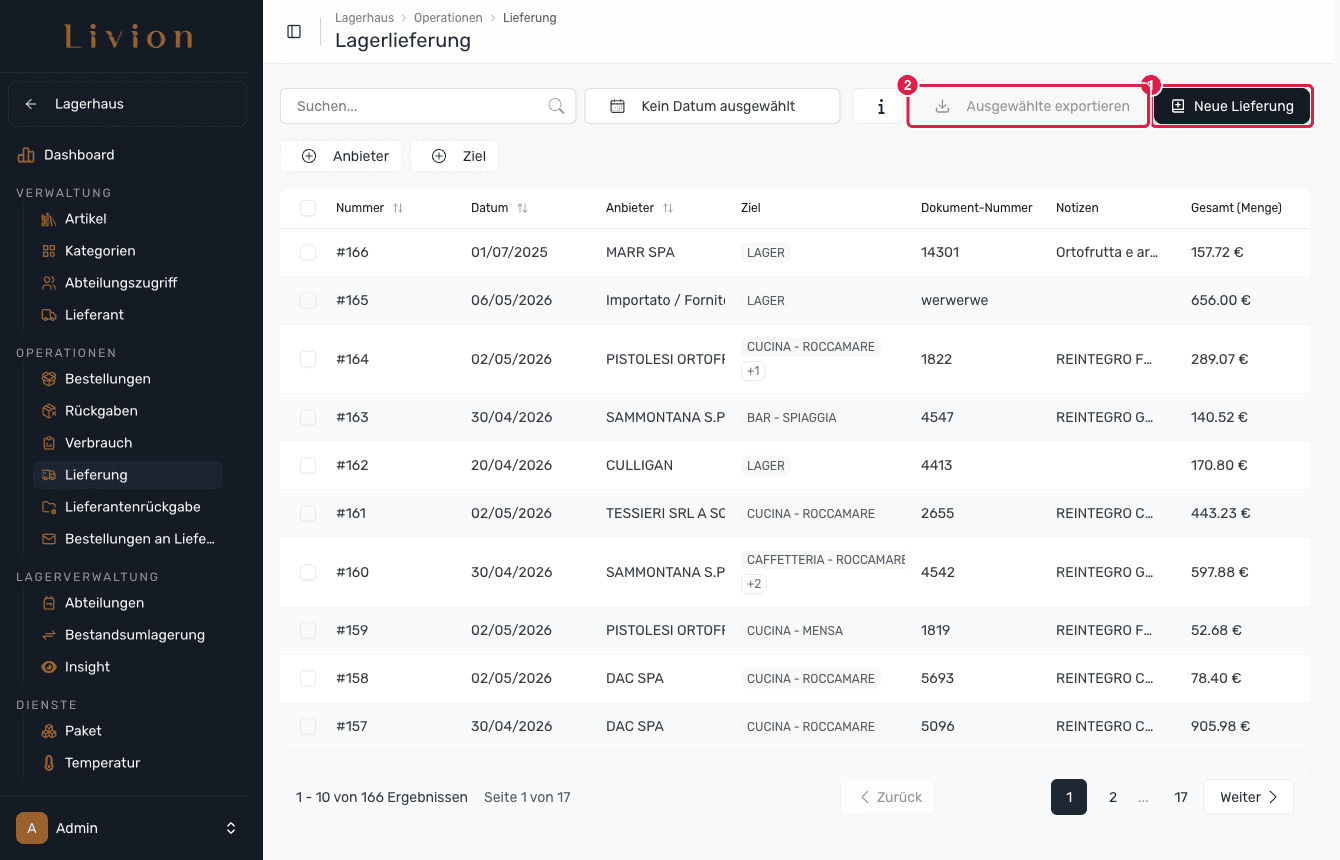Screen dimensions: 1340x860
Task: Check the row #162 checkbox
Action: [x=308, y=466]
